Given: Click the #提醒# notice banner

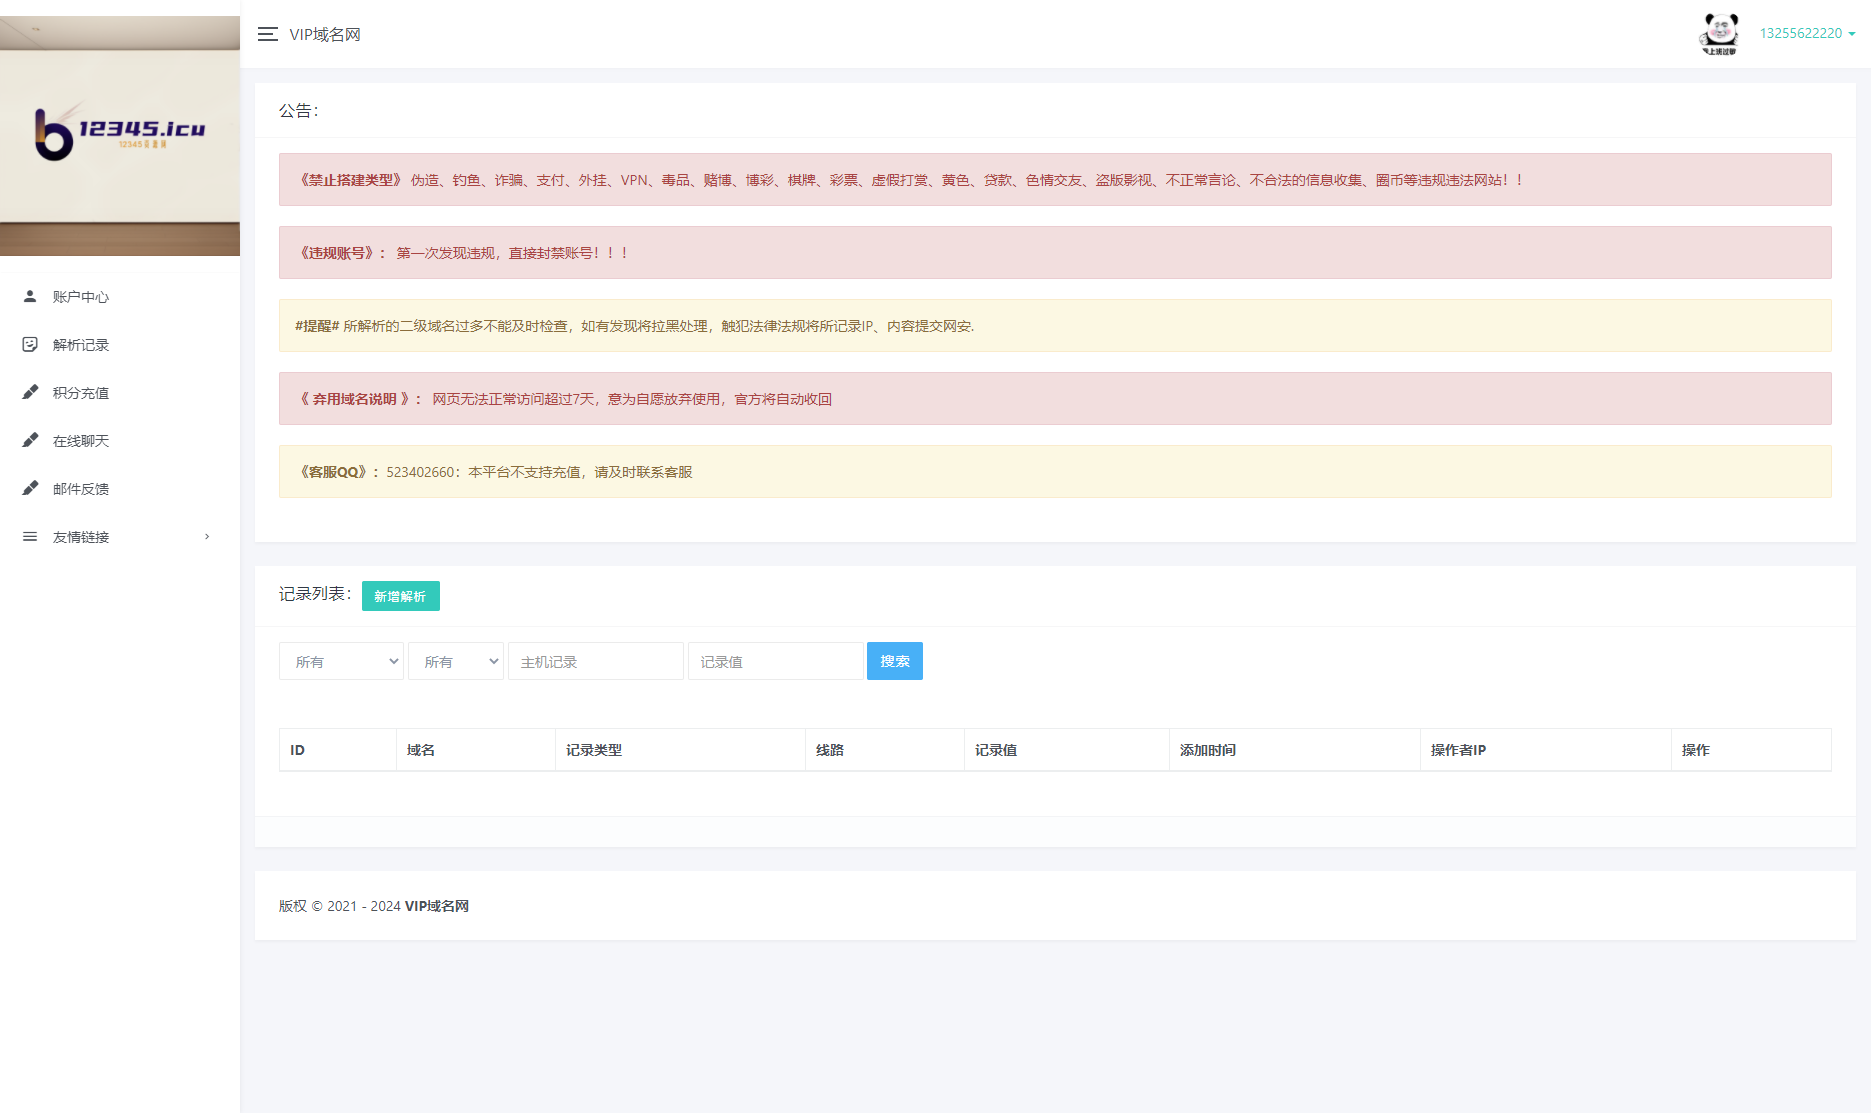Looking at the screenshot, I should pyautogui.click(x=1055, y=326).
